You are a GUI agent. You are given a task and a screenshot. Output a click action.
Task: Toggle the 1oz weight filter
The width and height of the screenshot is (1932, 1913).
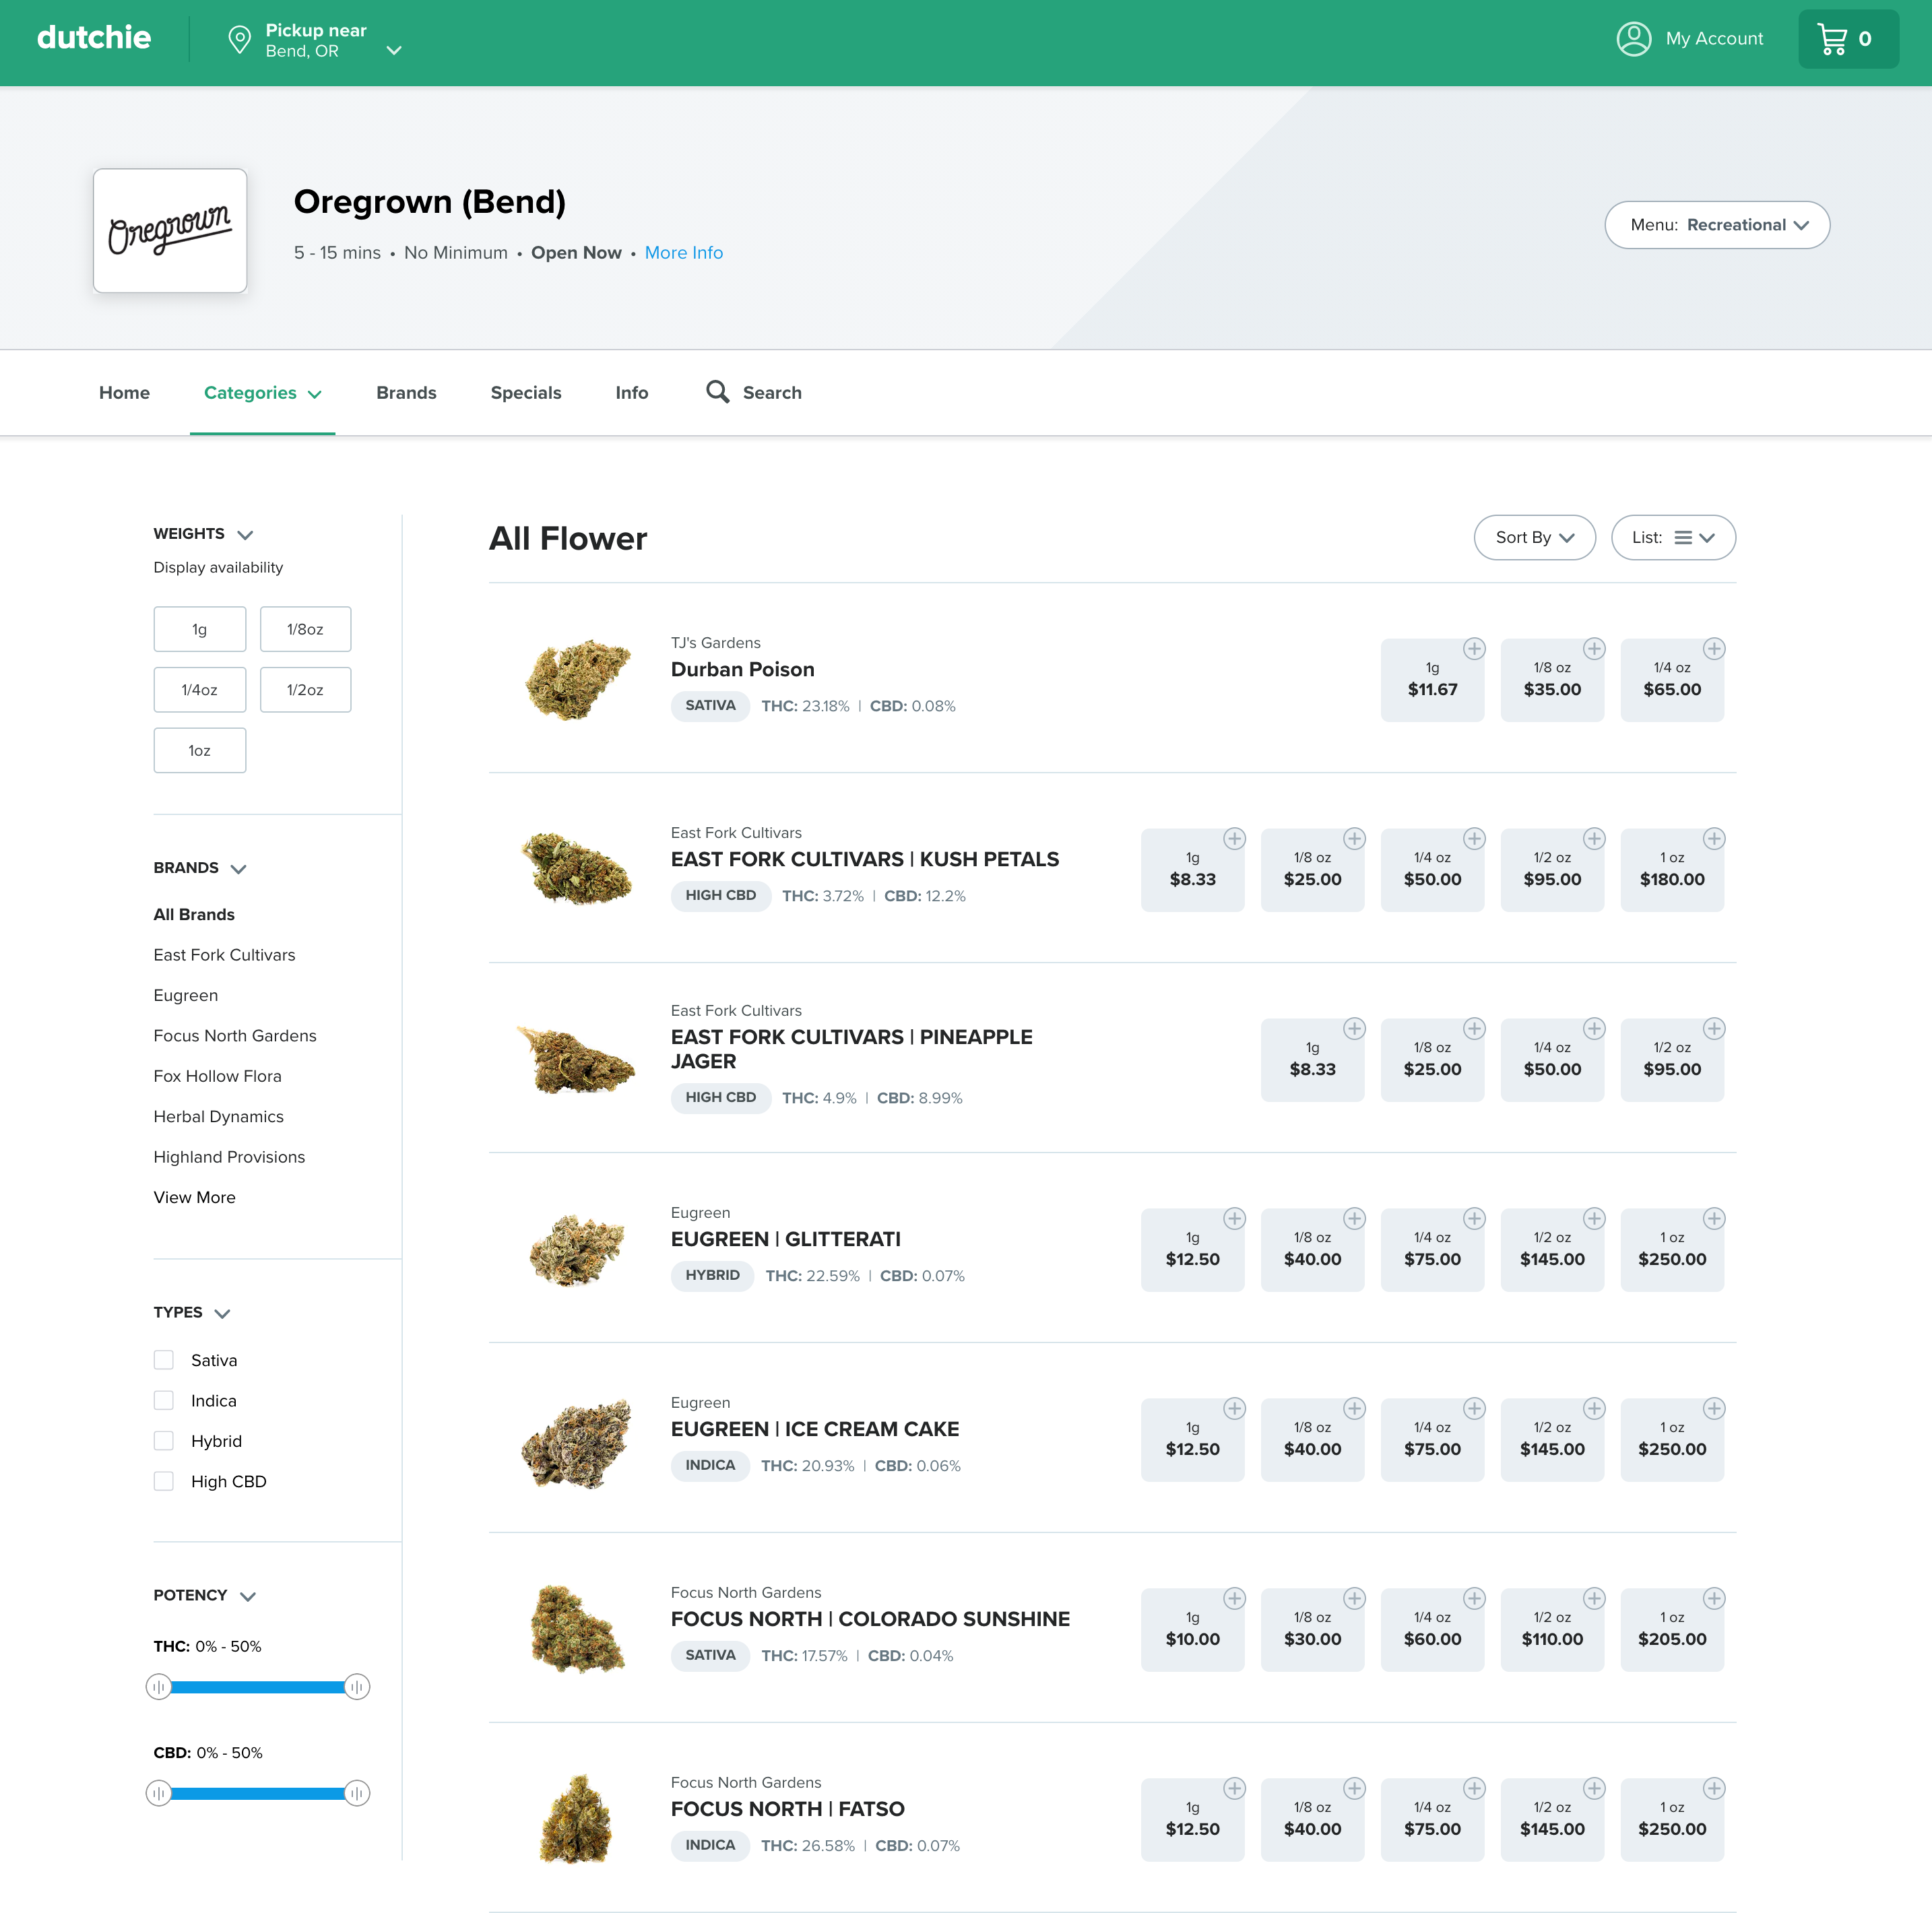[200, 750]
